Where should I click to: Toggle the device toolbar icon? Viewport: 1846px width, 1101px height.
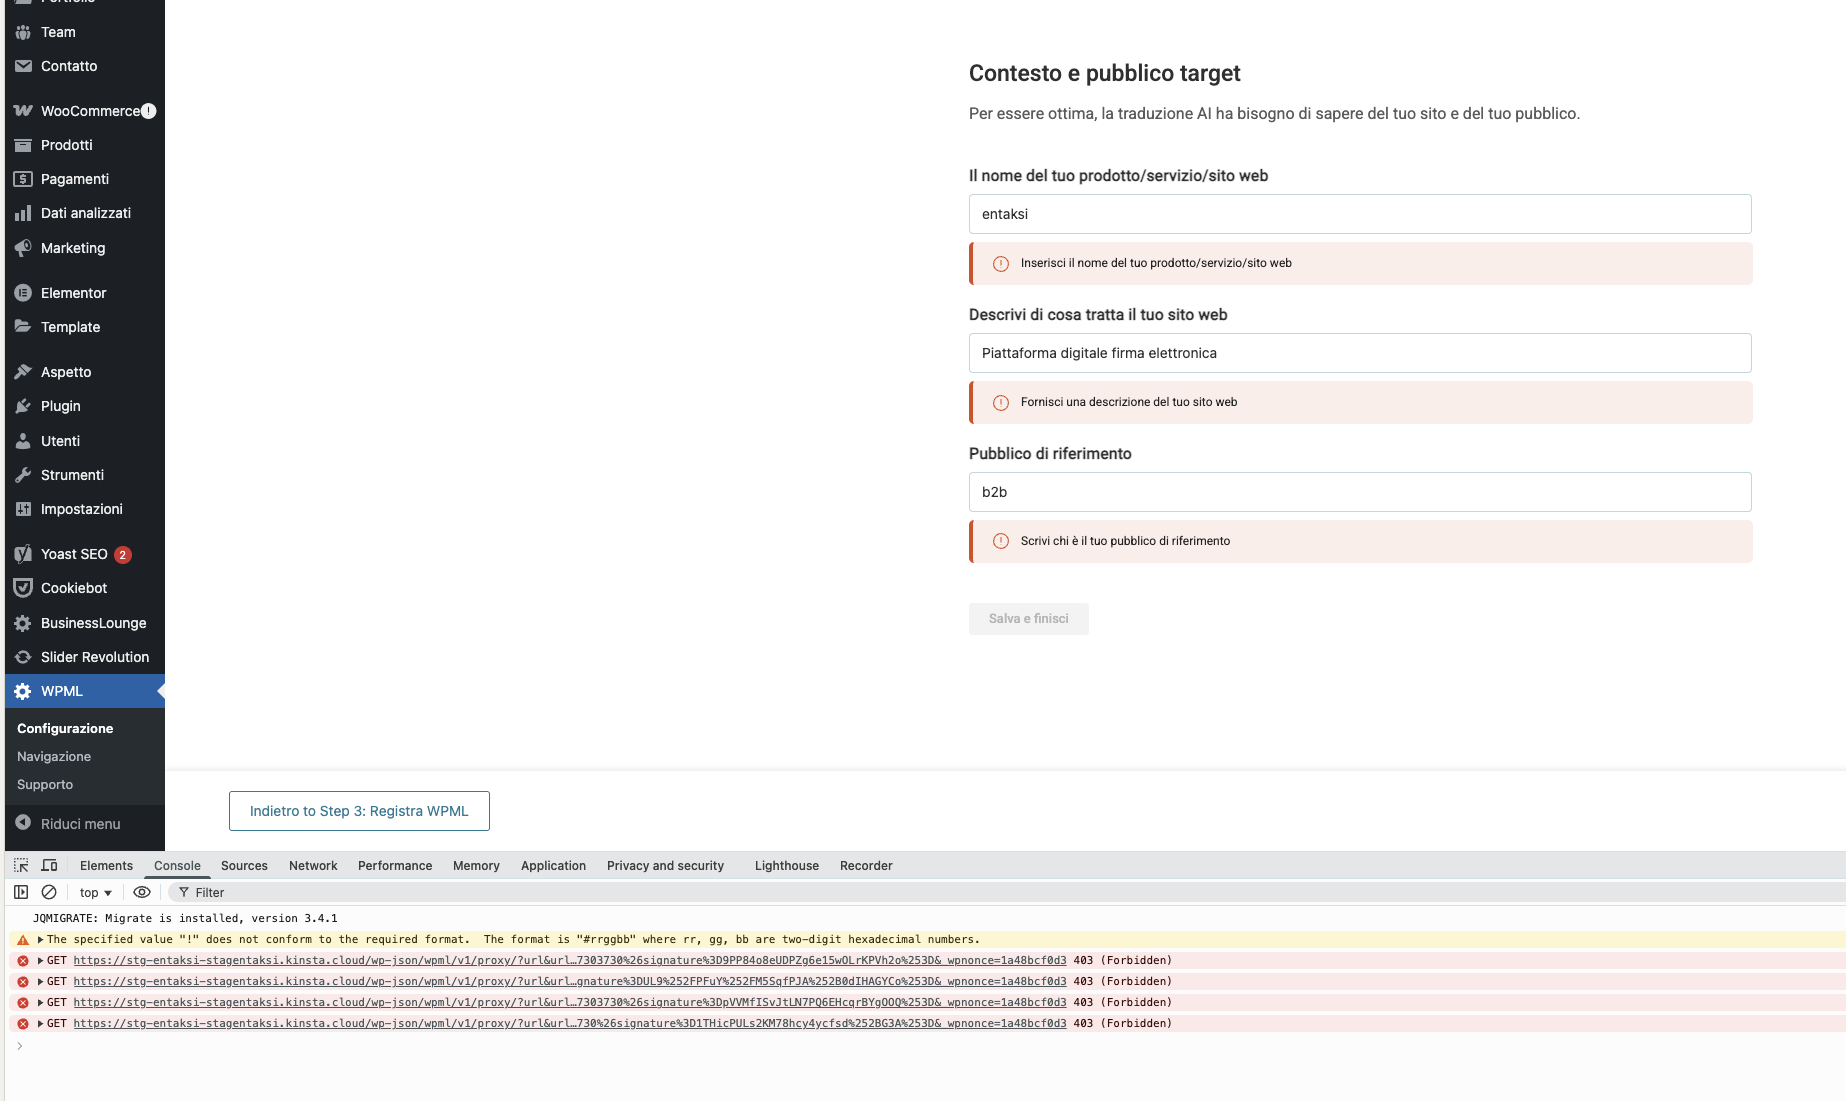(49, 865)
